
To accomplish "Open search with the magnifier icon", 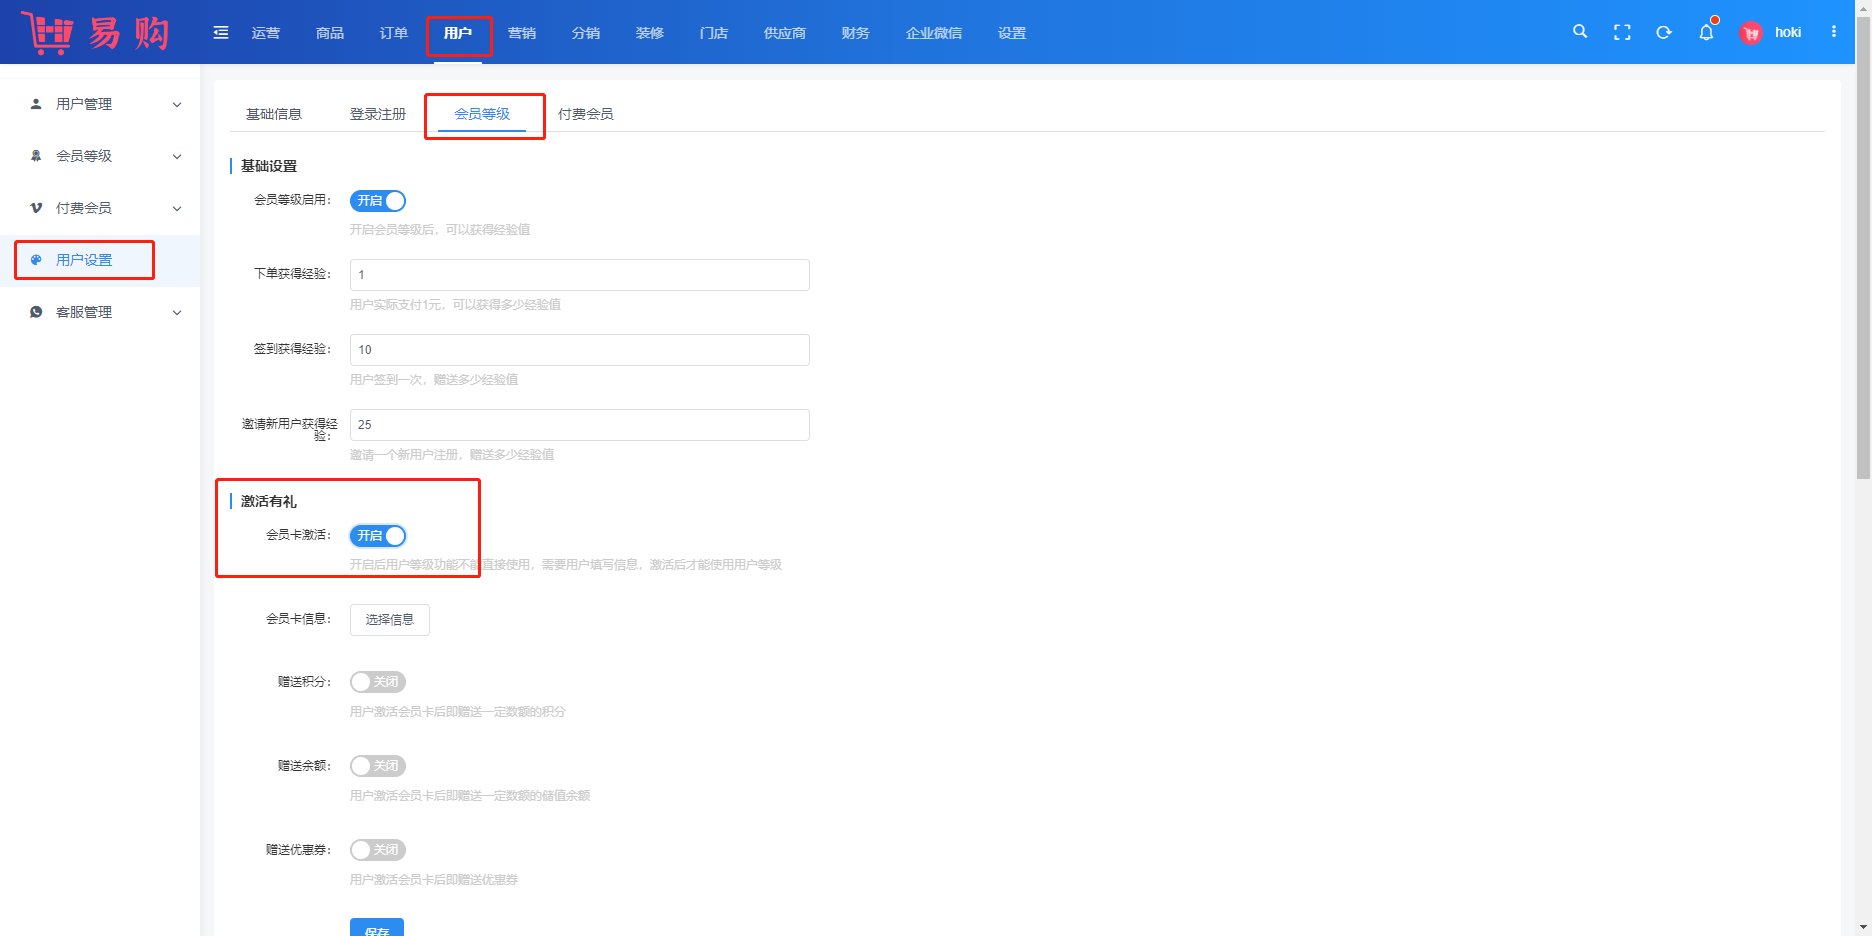I will click(x=1580, y=32).
